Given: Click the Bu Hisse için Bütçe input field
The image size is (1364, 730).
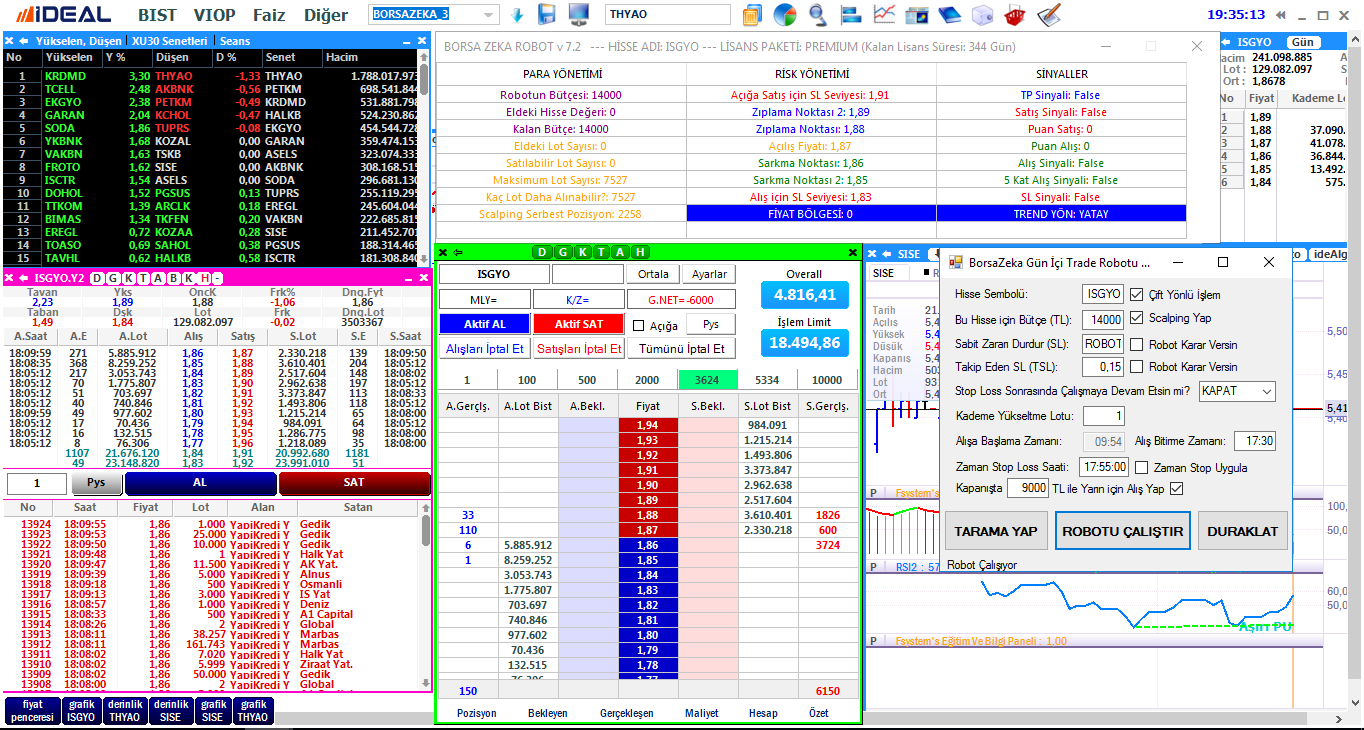Looking at the screenshot, I should click(x=1103, y=319).
